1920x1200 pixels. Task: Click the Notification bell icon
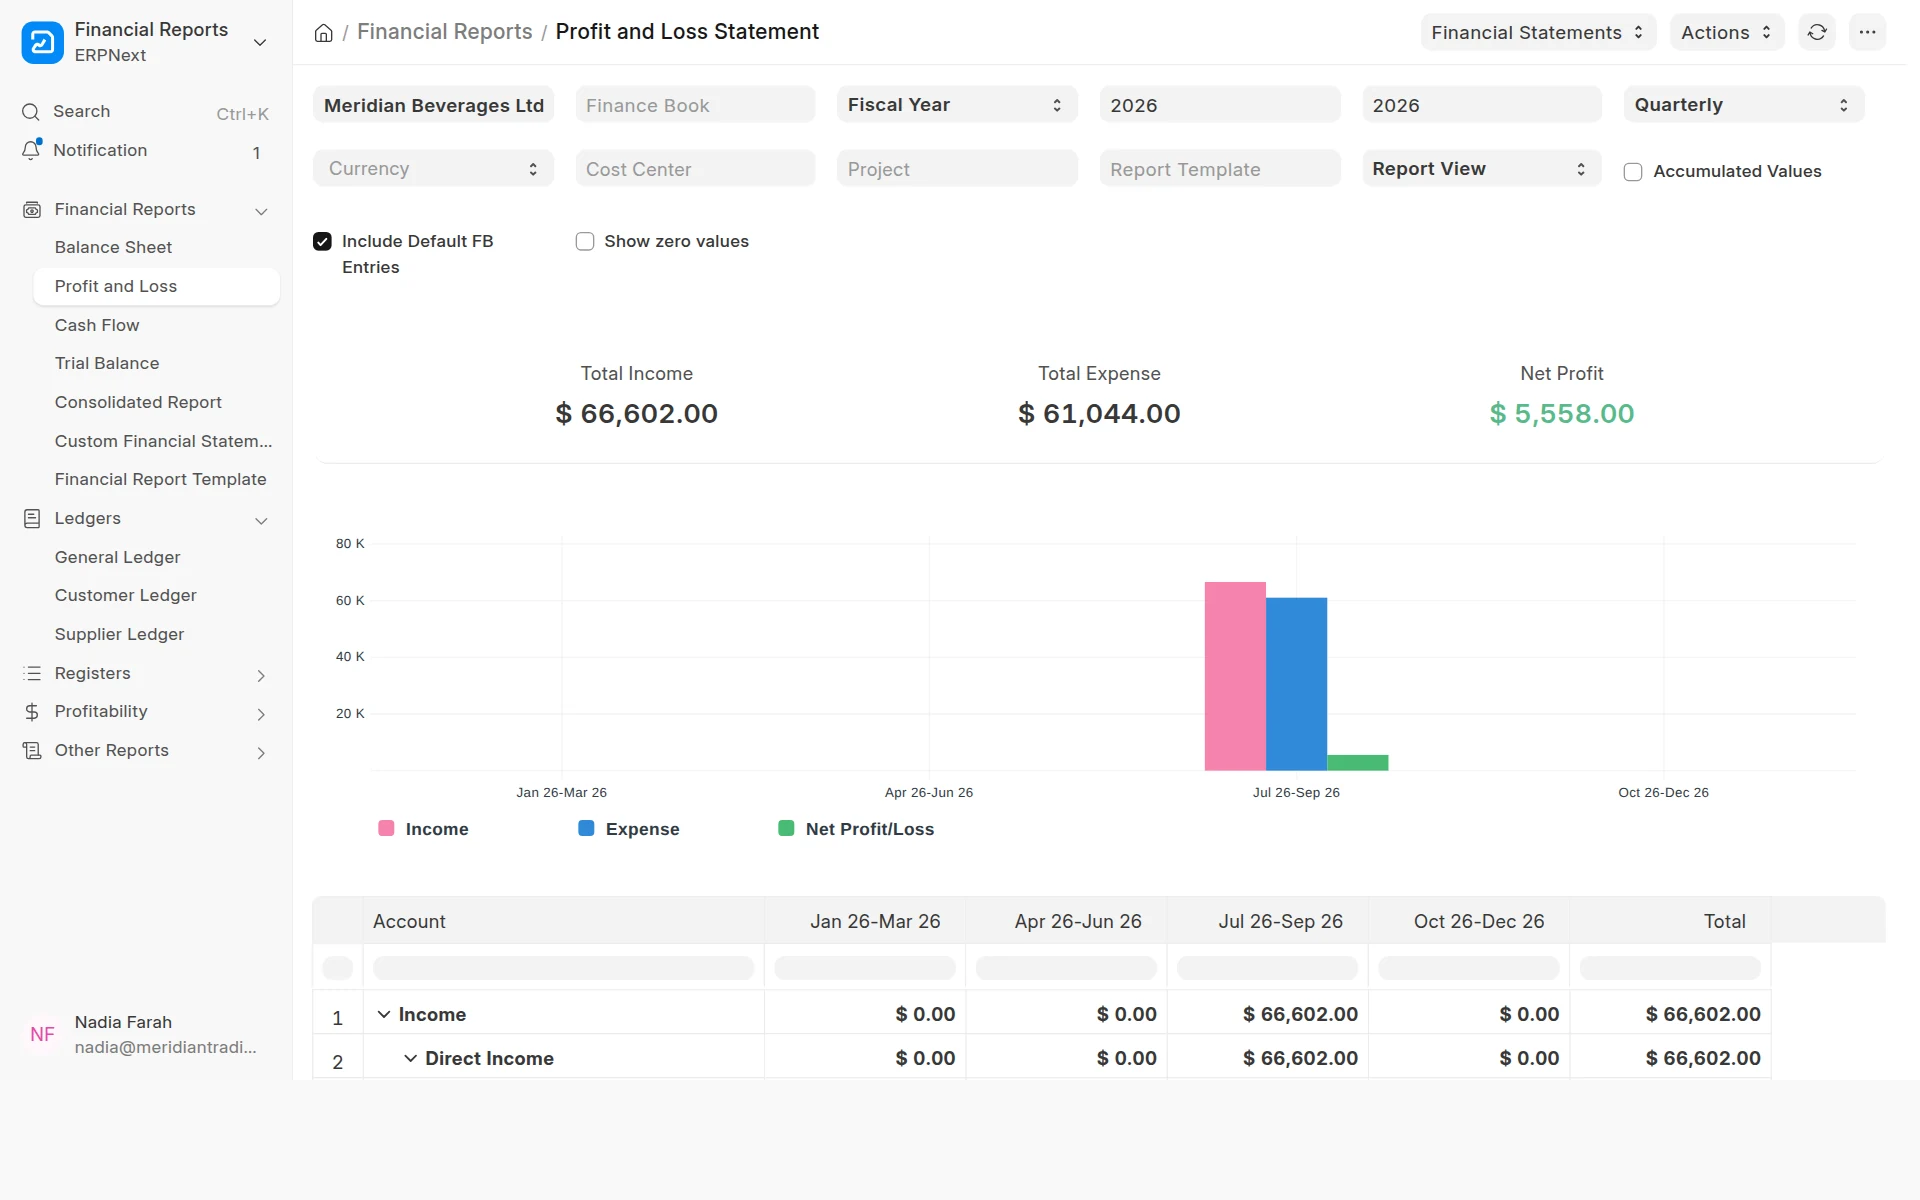(x=31, y=150)
